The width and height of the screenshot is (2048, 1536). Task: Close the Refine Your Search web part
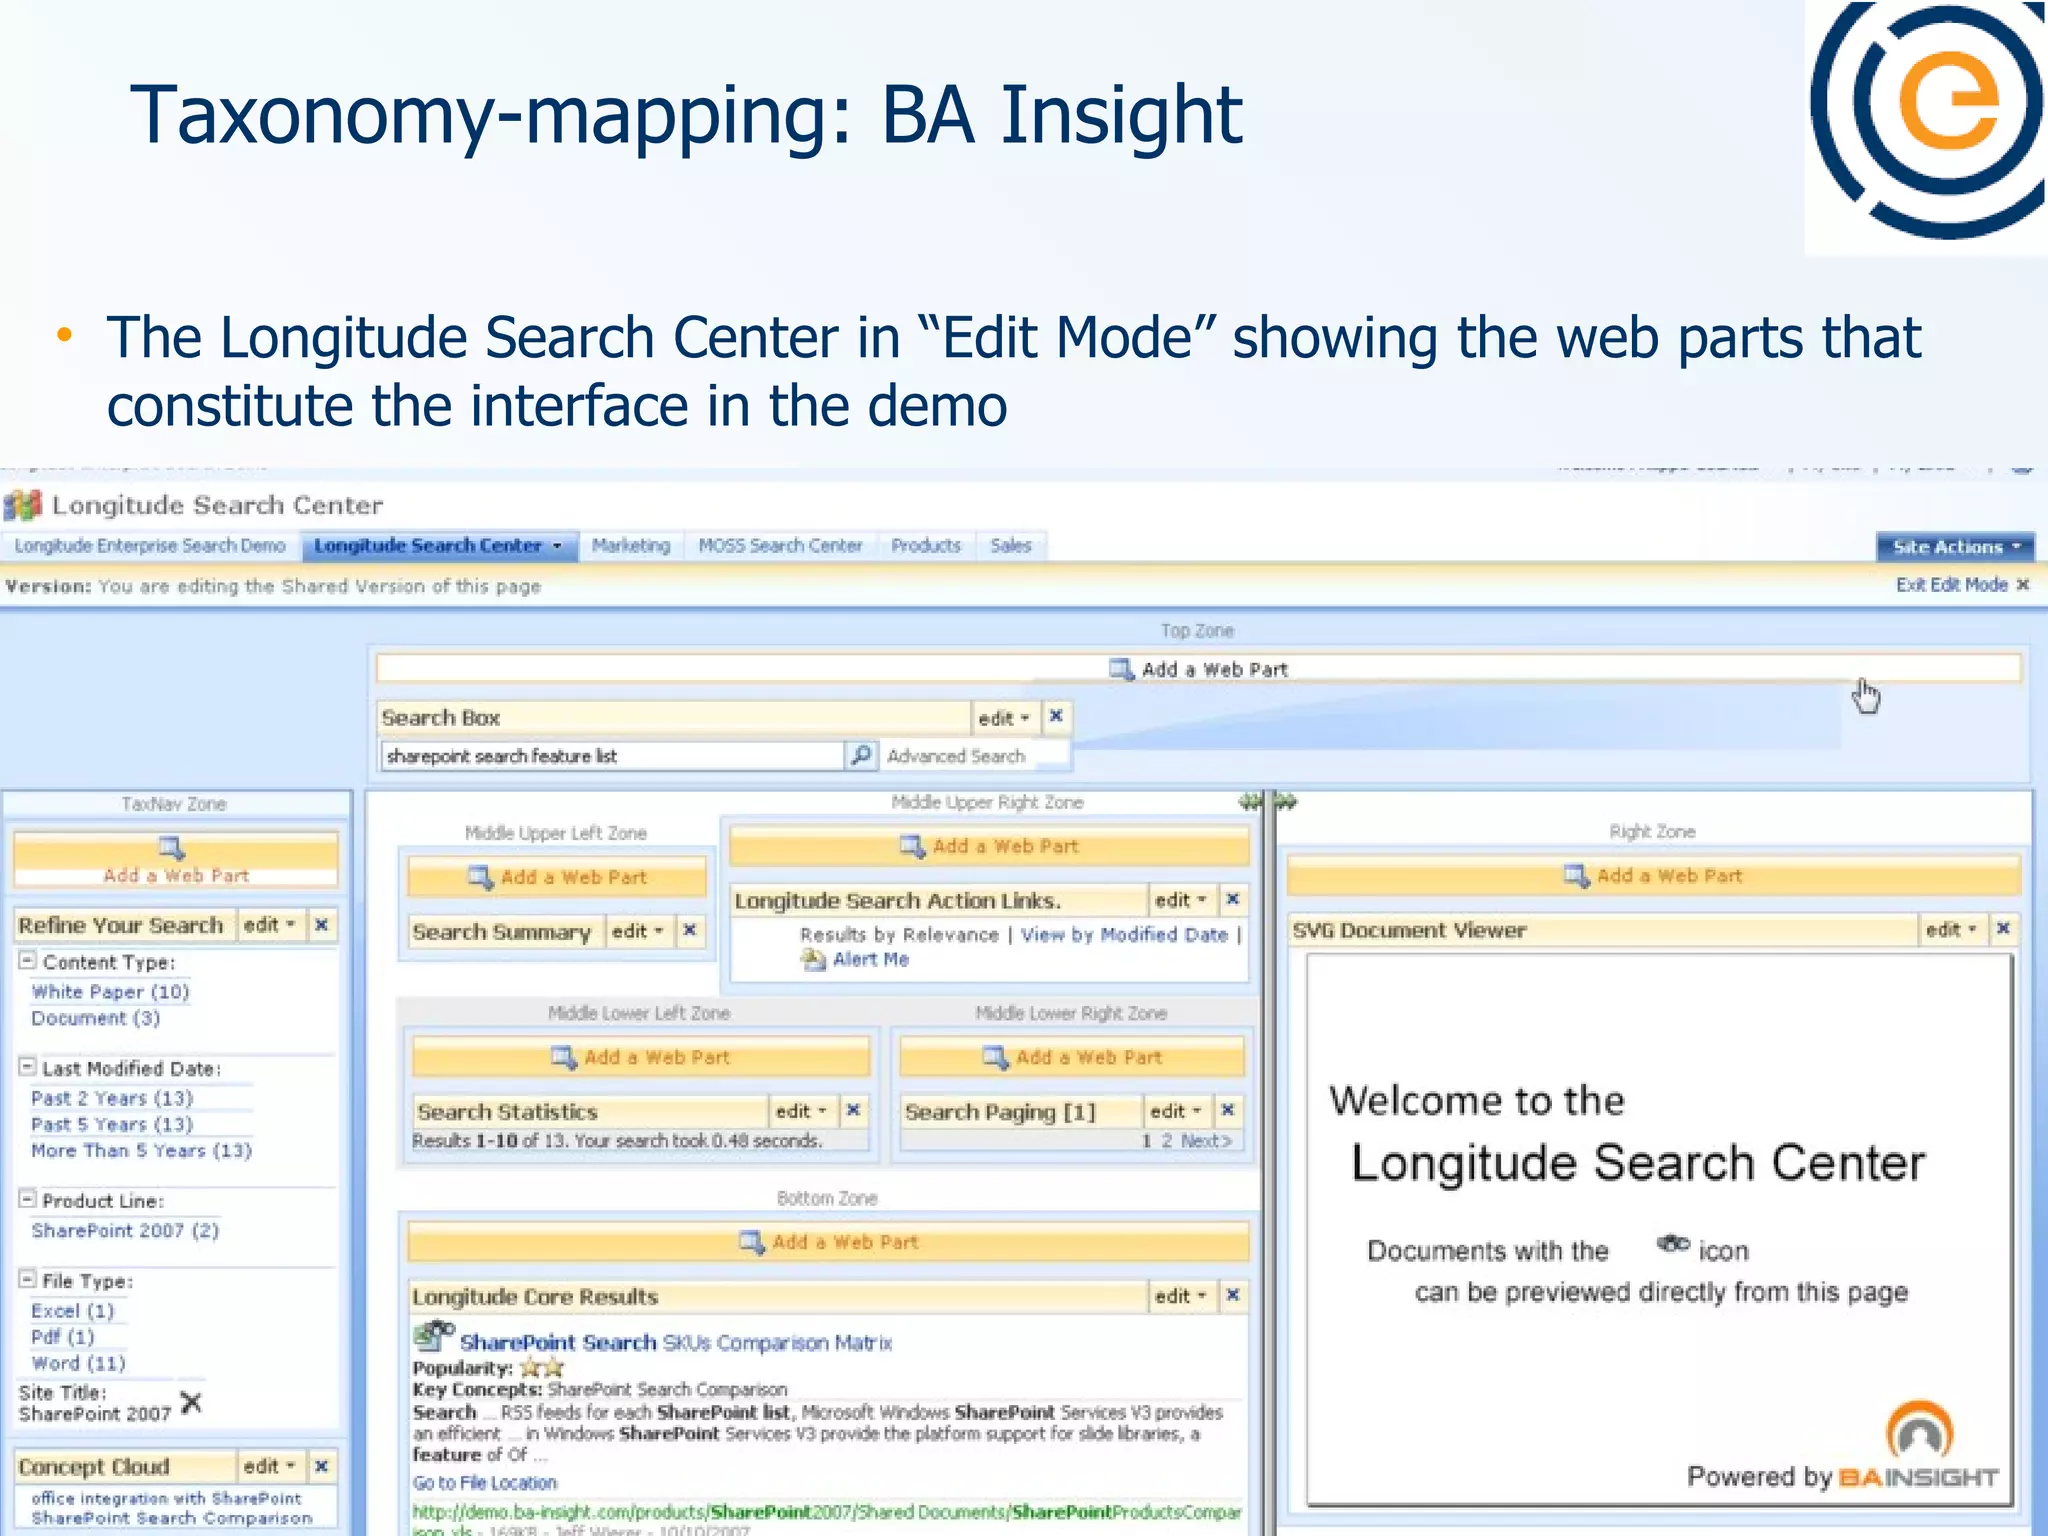point(322,925)
